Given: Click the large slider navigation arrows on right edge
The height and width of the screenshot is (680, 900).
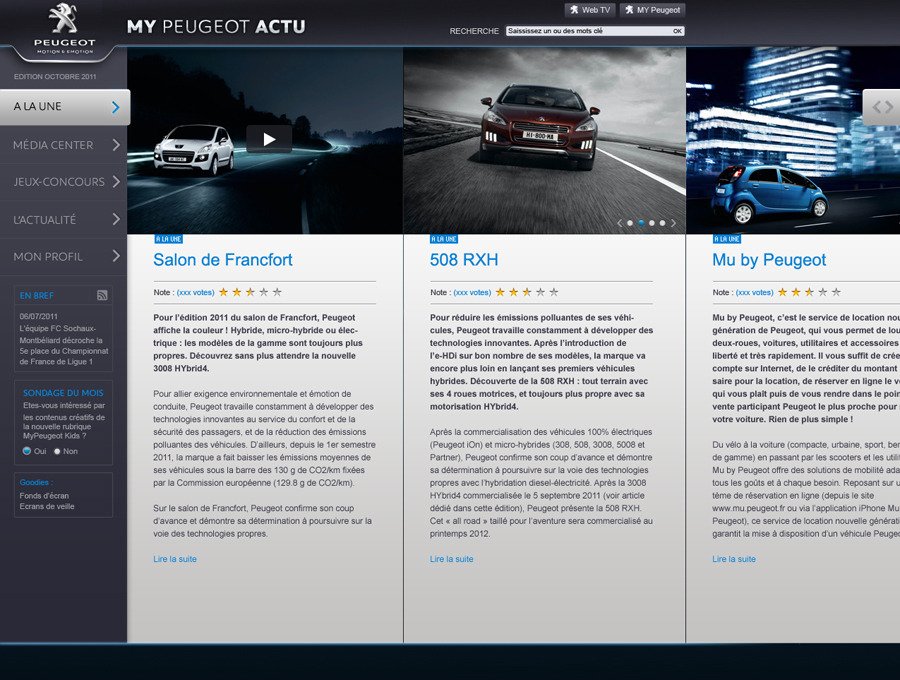Looking at the screenshot, I should point(882,107).
